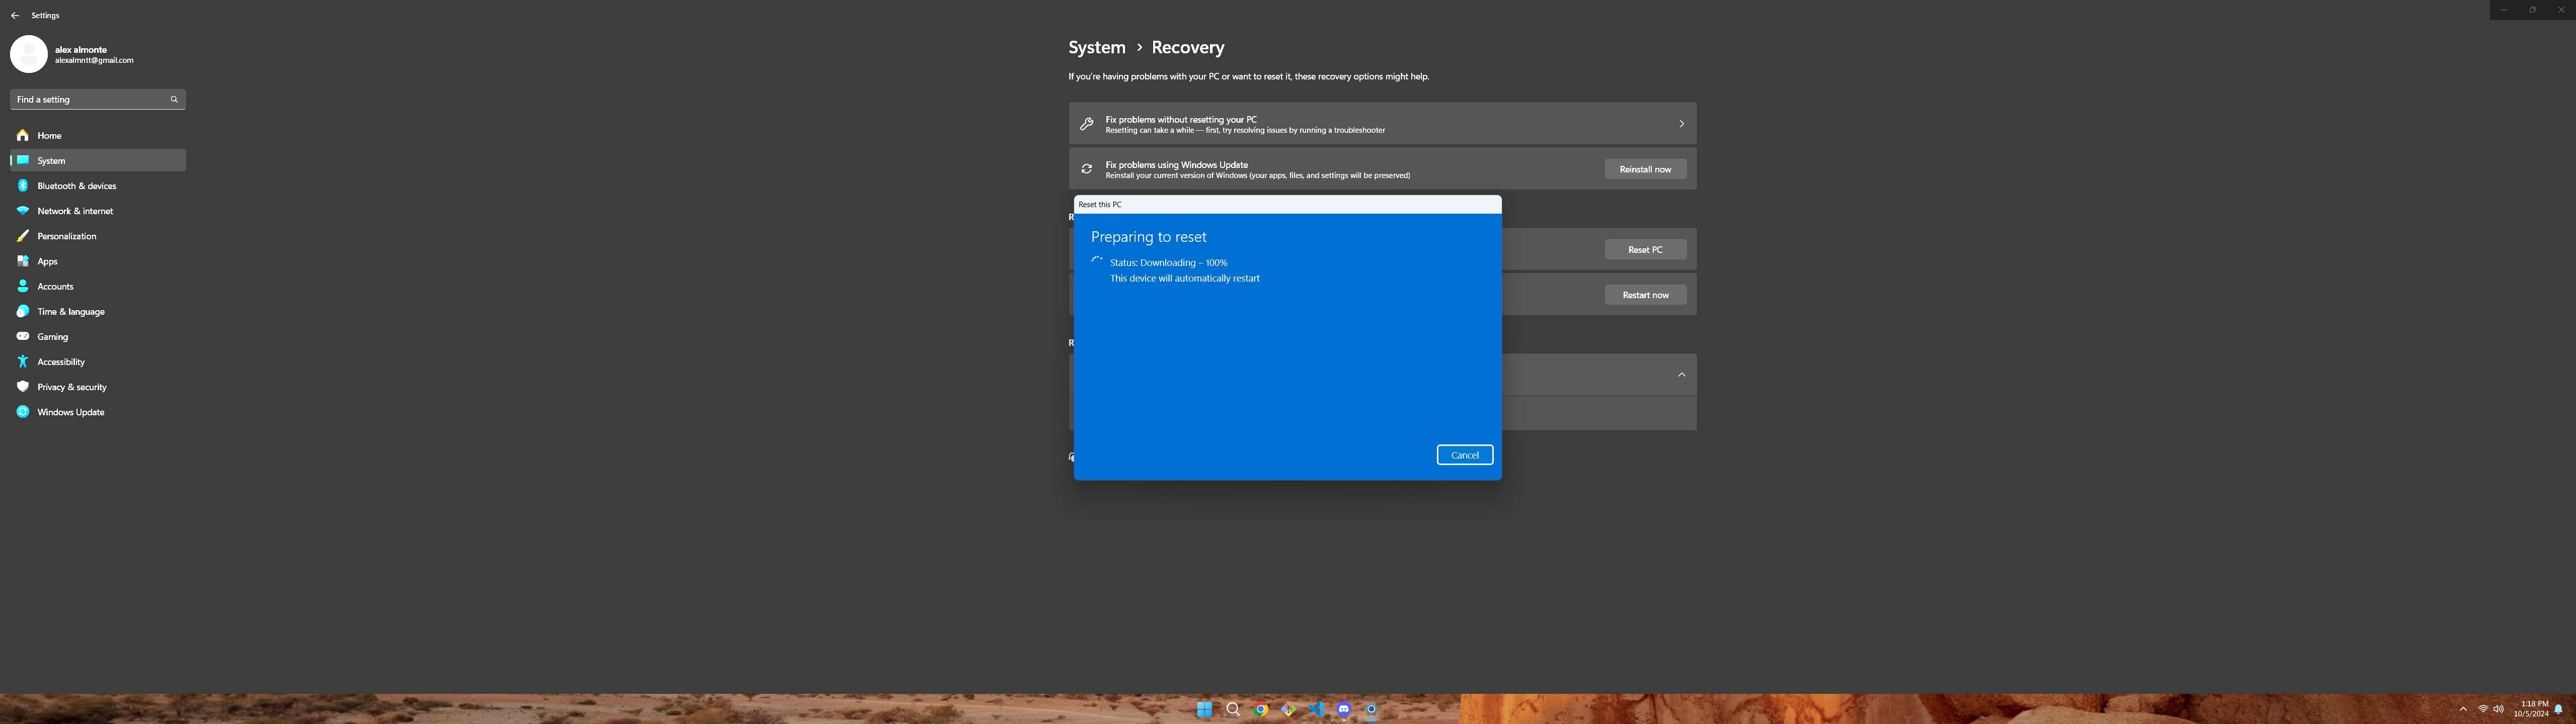Screen dimensions: 2576x724
Task: Collapse the expanded section chevron
Action: (1681, 375)
